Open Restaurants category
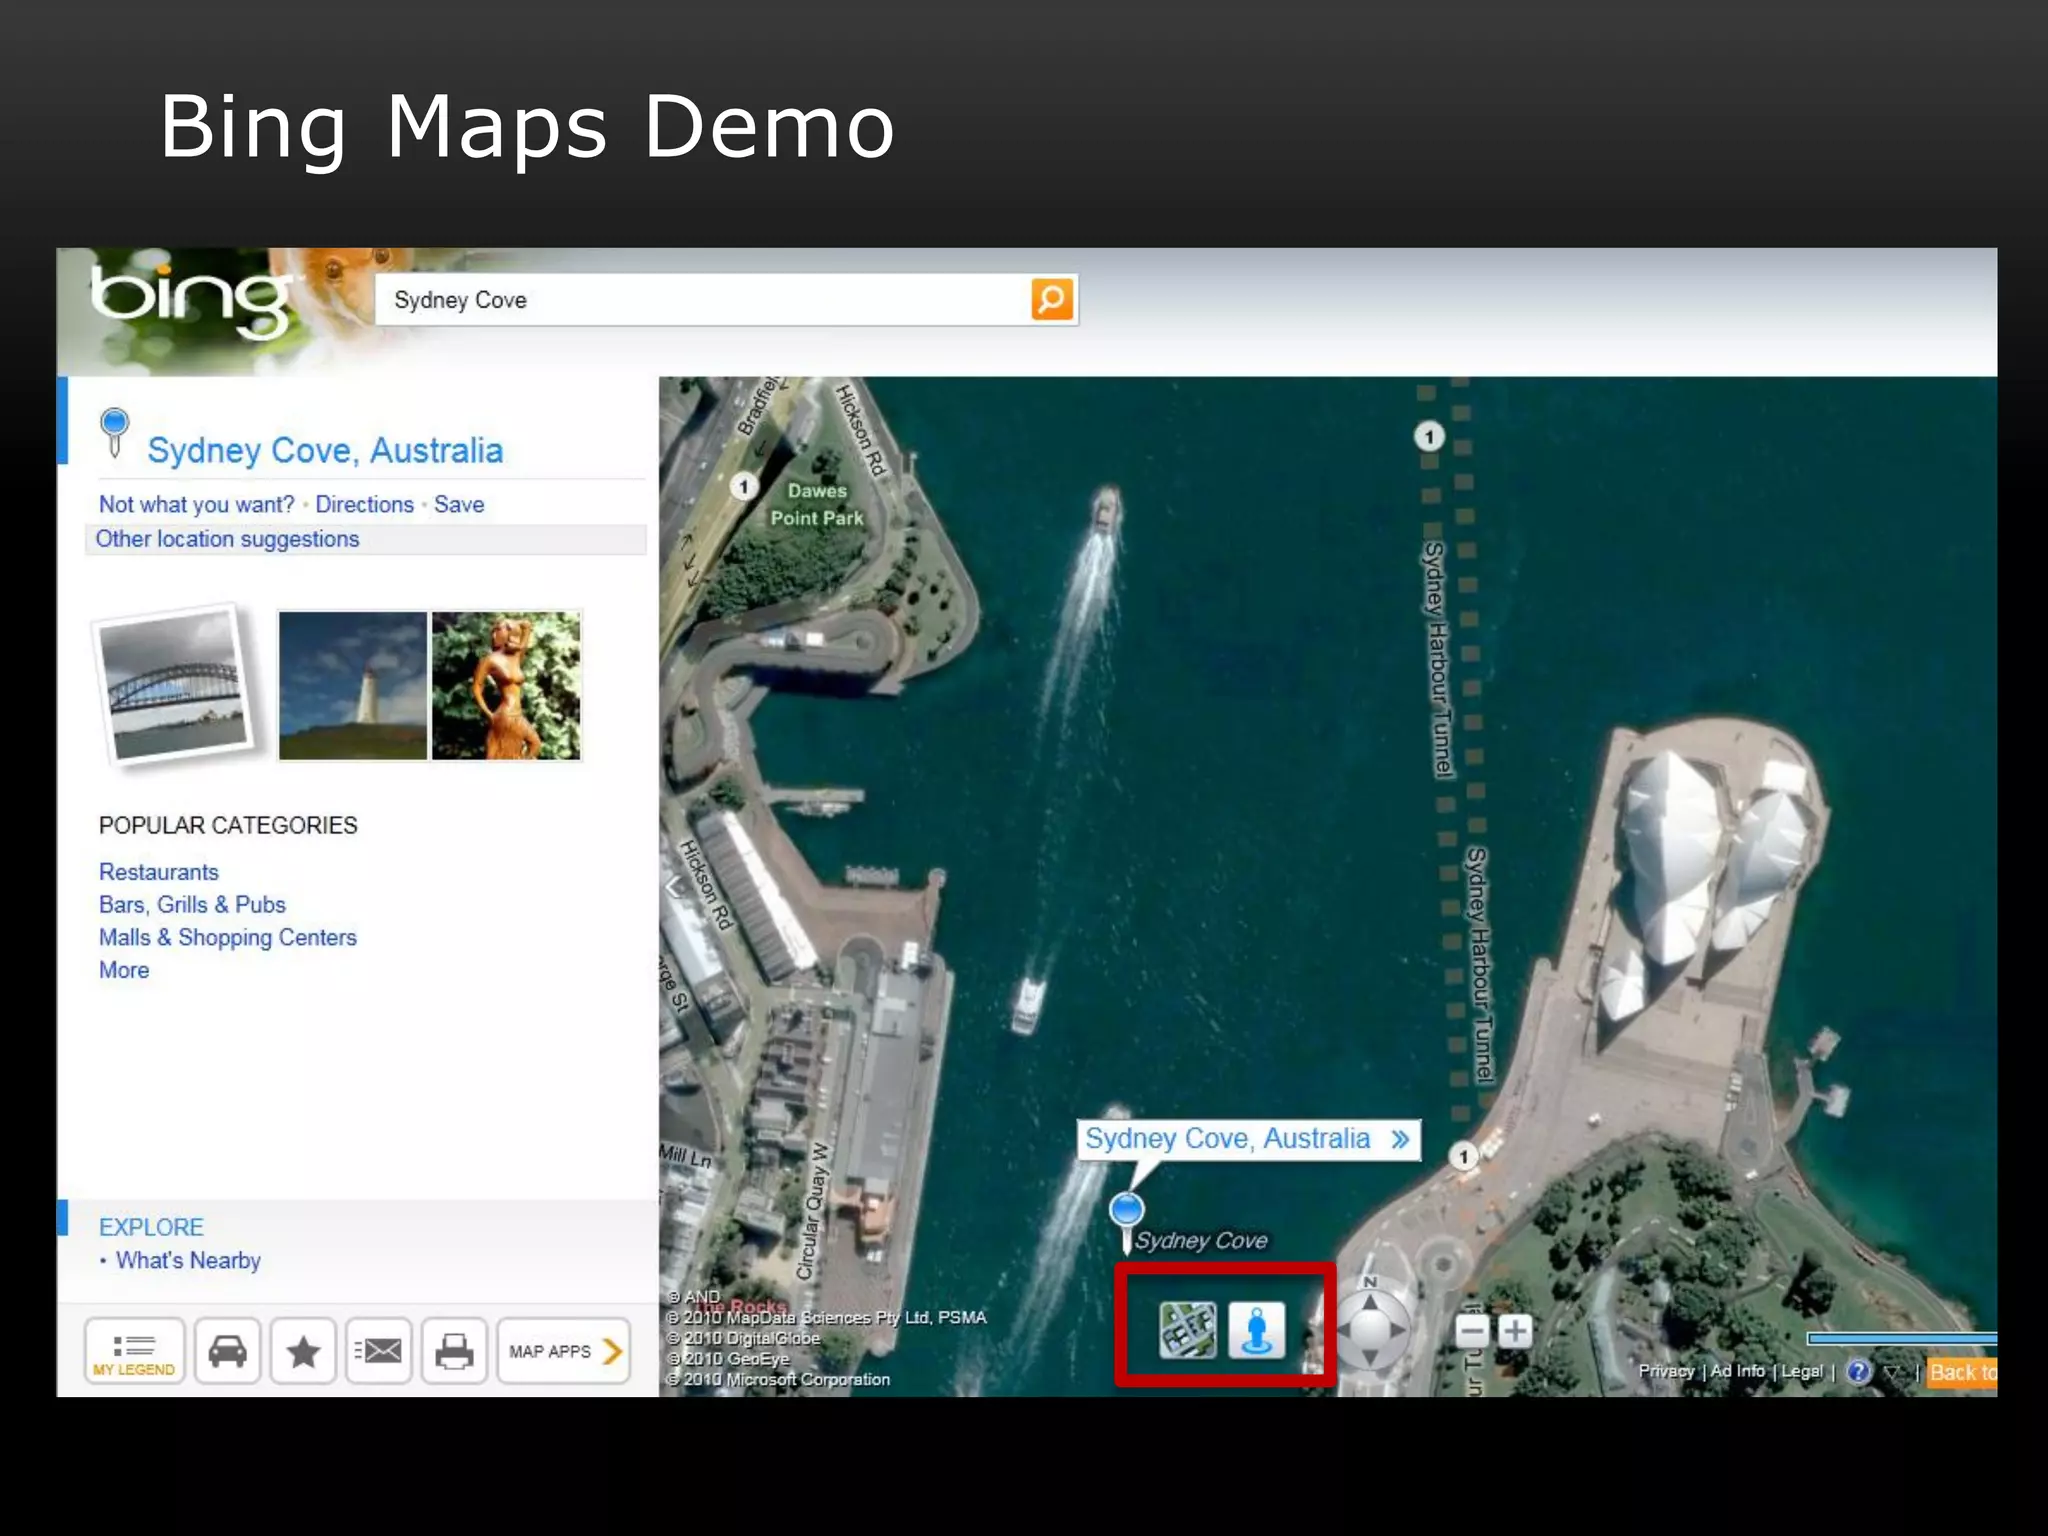Screen dimensions: 2048x1536 point(158,872)
